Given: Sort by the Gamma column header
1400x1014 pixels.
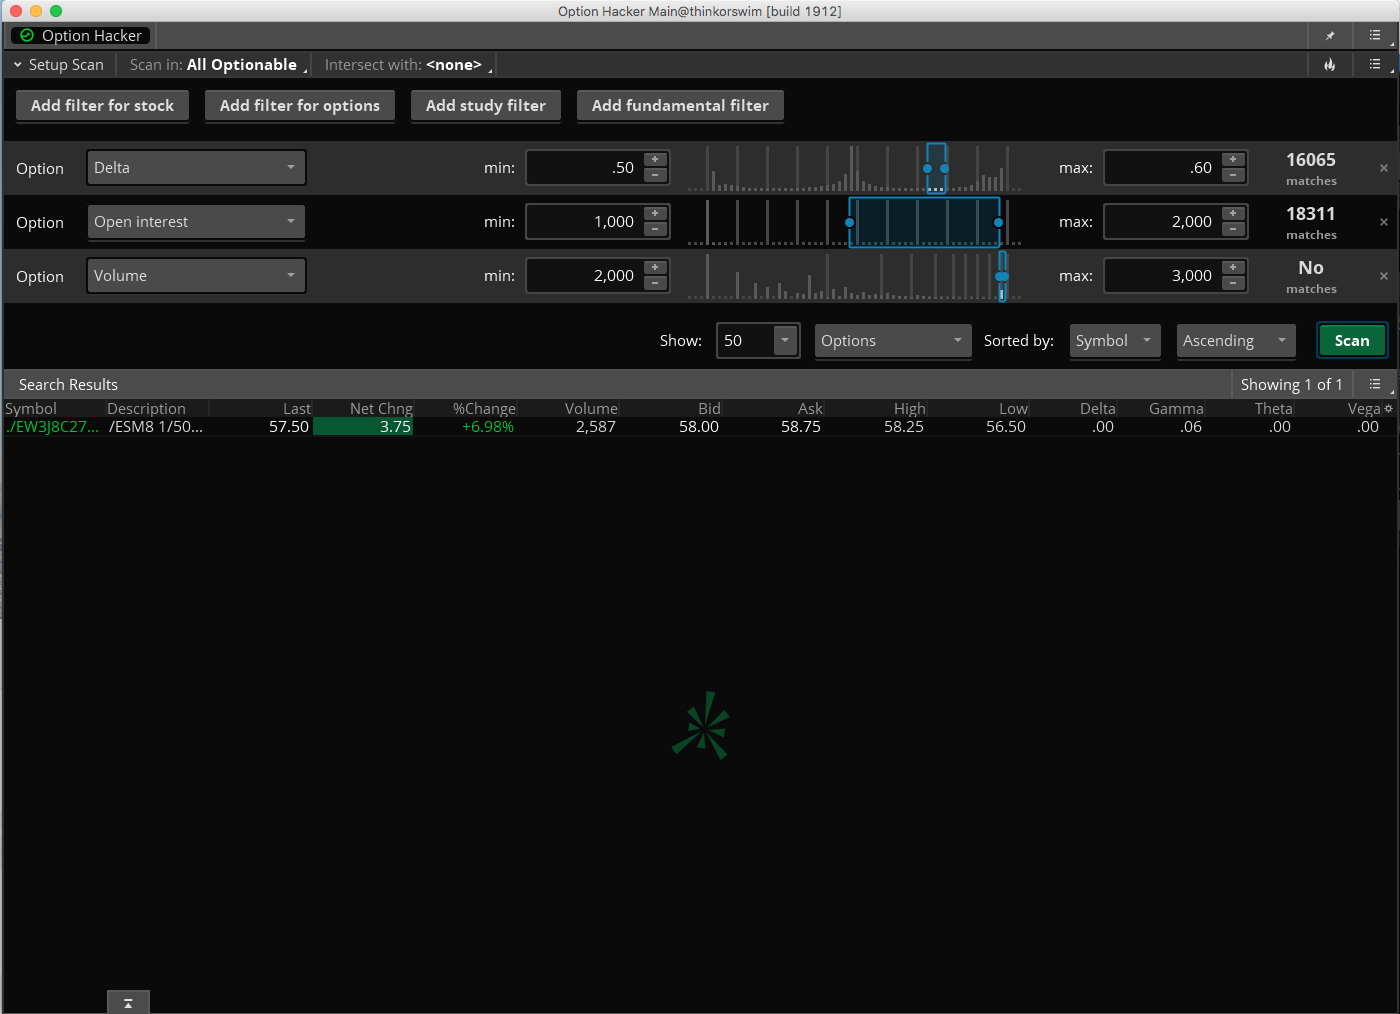Looking at the screenshot, I should [1176, 409].
